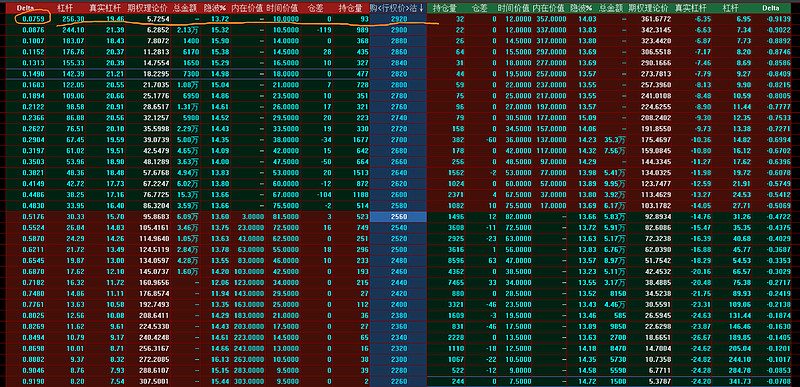This screenshot has width=800, height=387.
Task: Select strike price 2520 row
Action: tap(398, 238)
